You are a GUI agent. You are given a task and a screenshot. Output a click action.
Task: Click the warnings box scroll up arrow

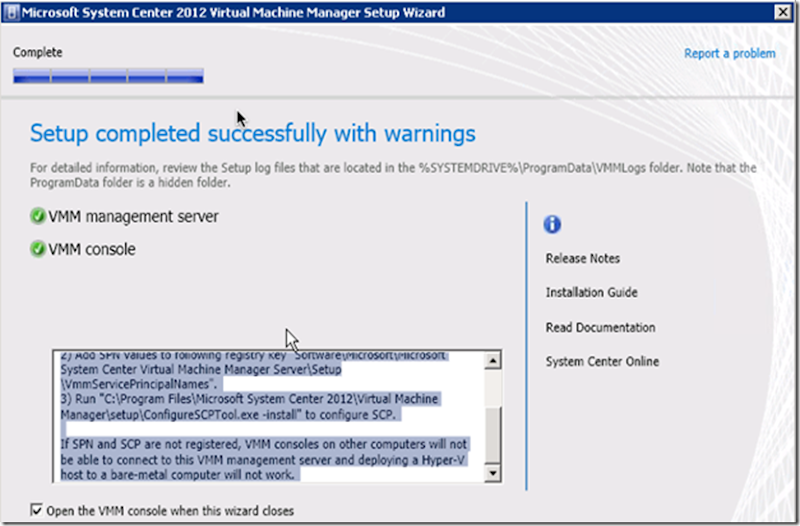click(493, 361)
